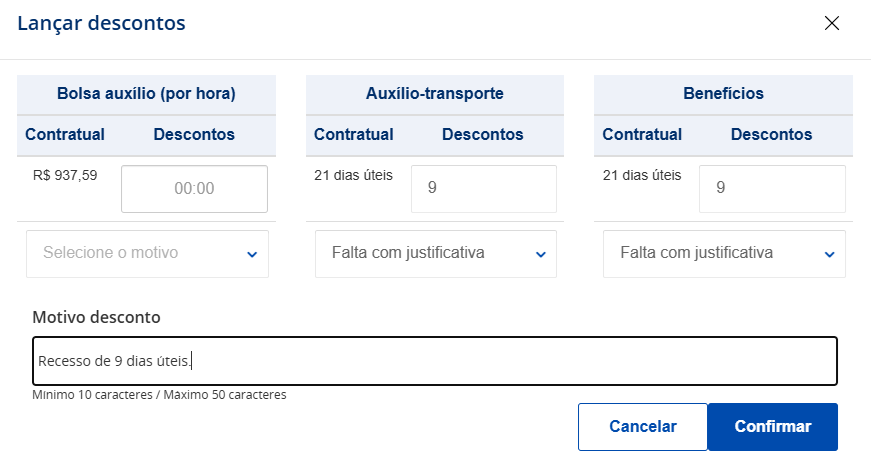871x464 pixels.
Task: Click the Motivo desconto text box
Action: pyautogui.click(x=435, y=361)
